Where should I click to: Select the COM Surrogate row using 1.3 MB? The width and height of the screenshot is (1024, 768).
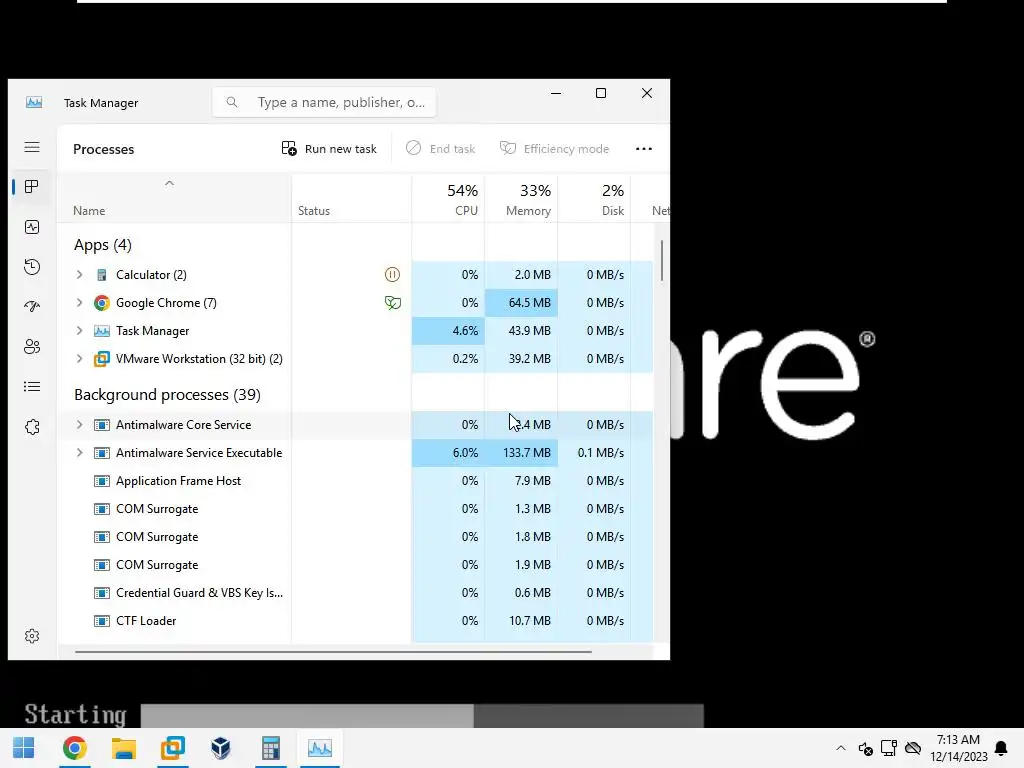(x=355, y=509)
